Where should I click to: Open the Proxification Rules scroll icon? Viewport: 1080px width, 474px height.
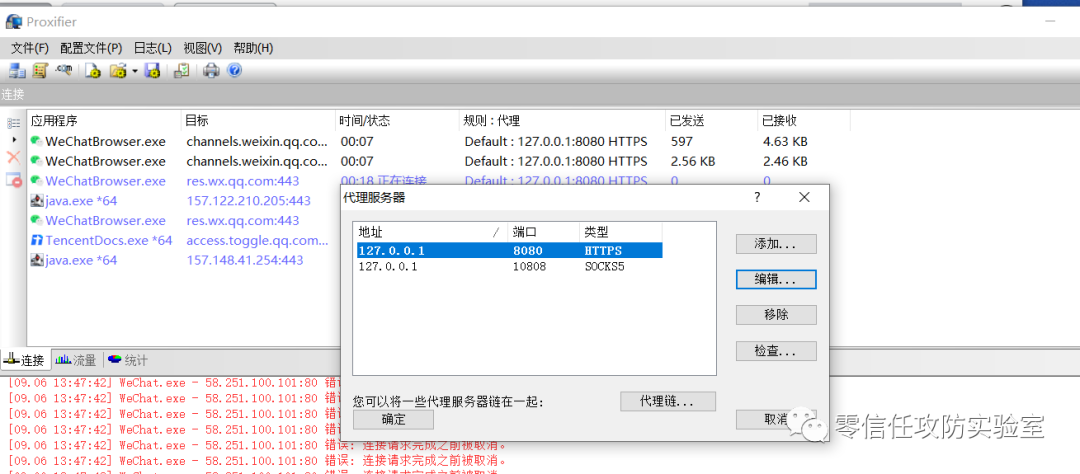[x=40, y=70]
